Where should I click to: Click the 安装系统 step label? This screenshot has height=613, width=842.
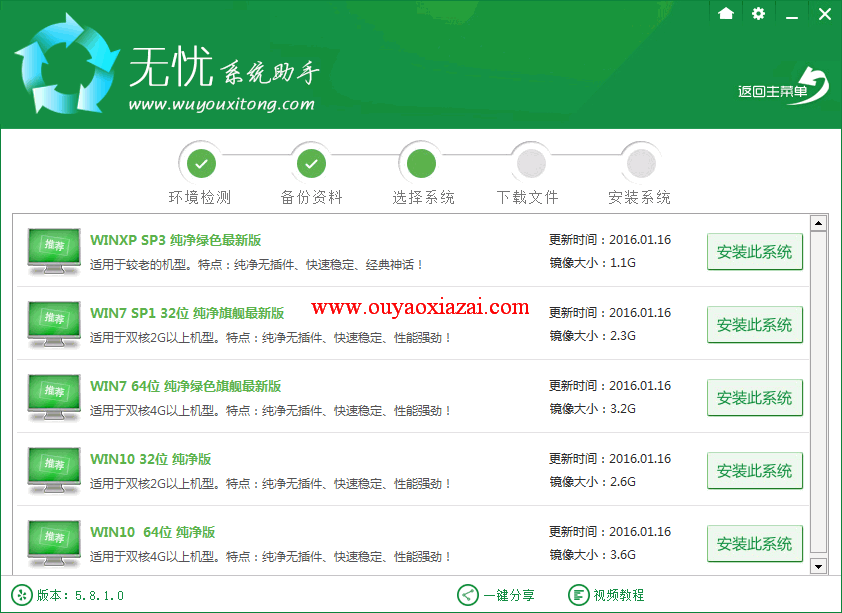(639, 198)
